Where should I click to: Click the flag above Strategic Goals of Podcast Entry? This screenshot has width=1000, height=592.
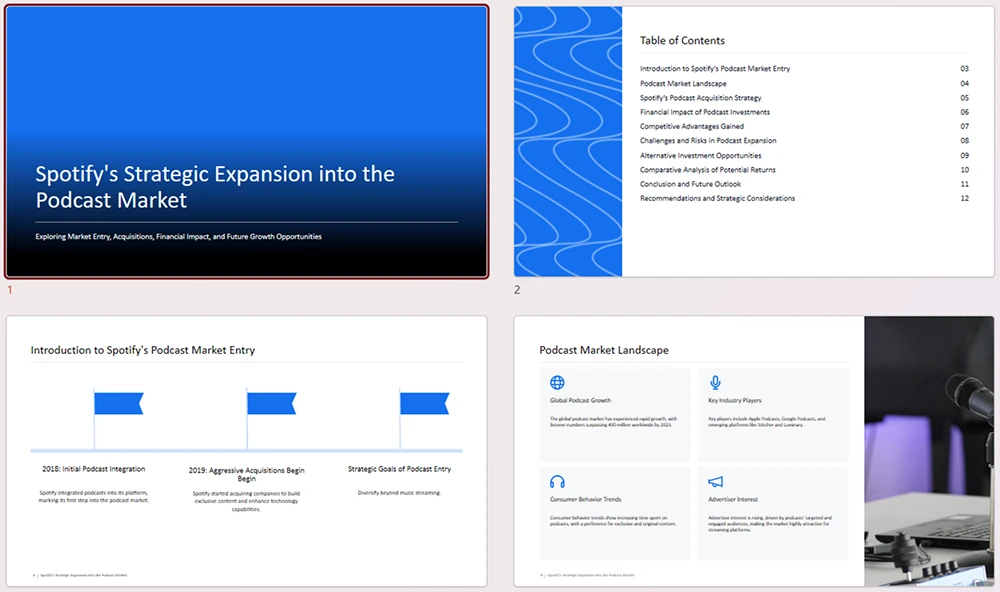425,403
